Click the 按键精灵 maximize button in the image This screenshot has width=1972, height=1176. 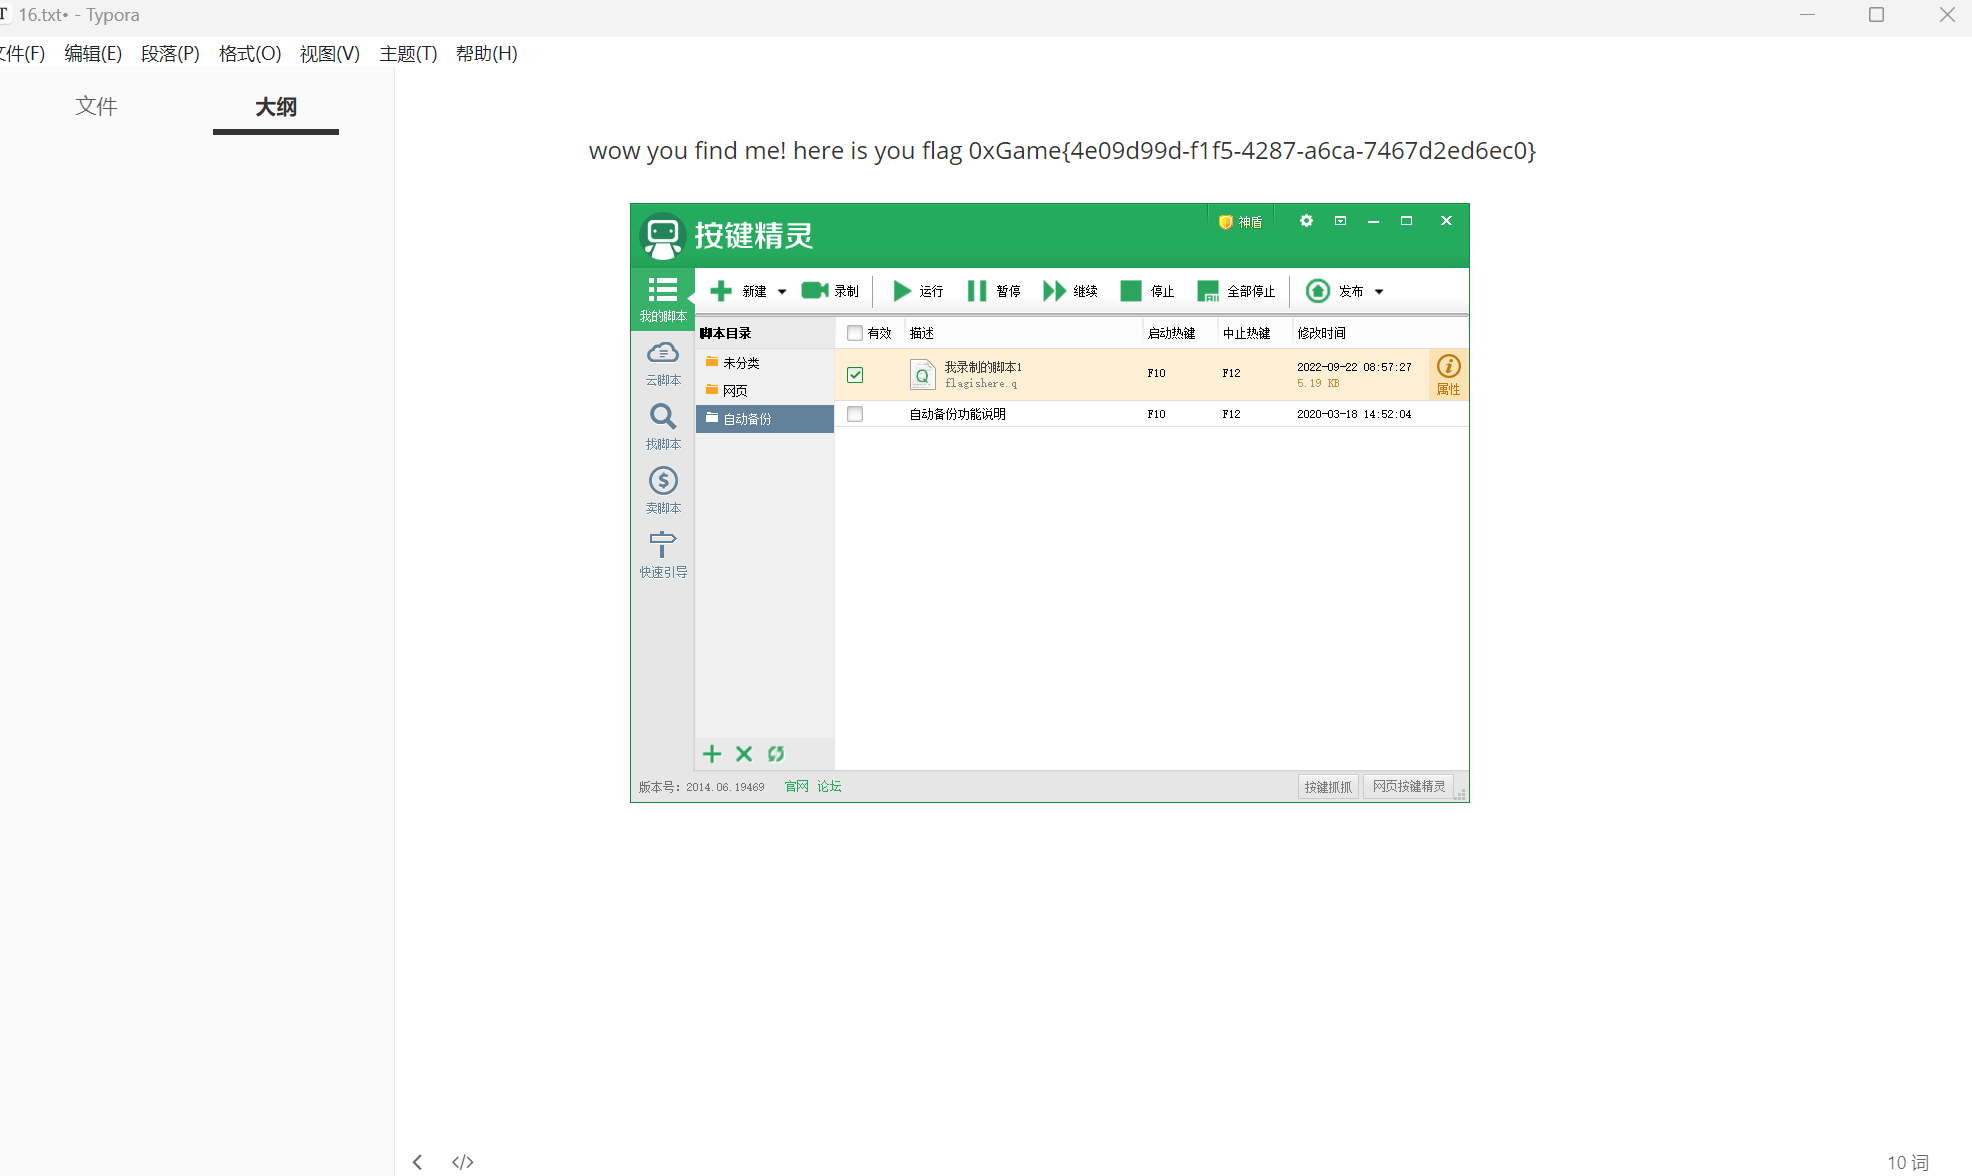[x=1406, y=221]
